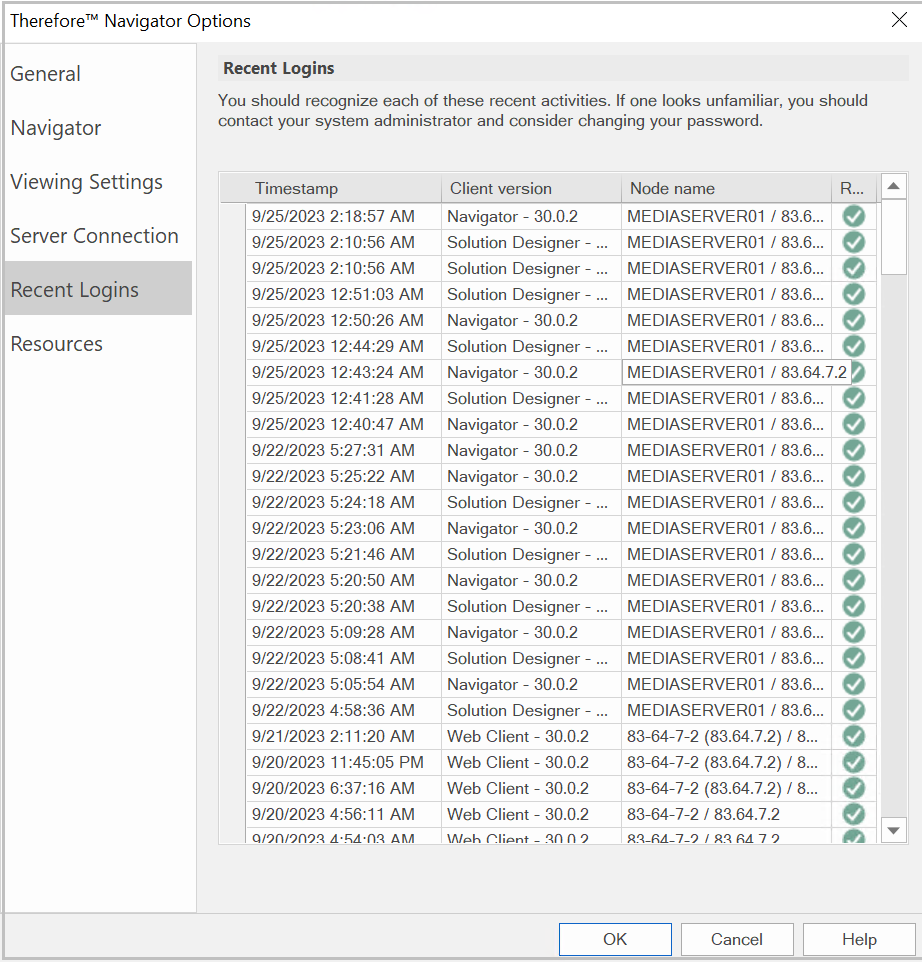This screenshot has height=962, width=922.
Task: Click the green check for the 9/25/2023 12:50:26 AM login
Action: 854,320
